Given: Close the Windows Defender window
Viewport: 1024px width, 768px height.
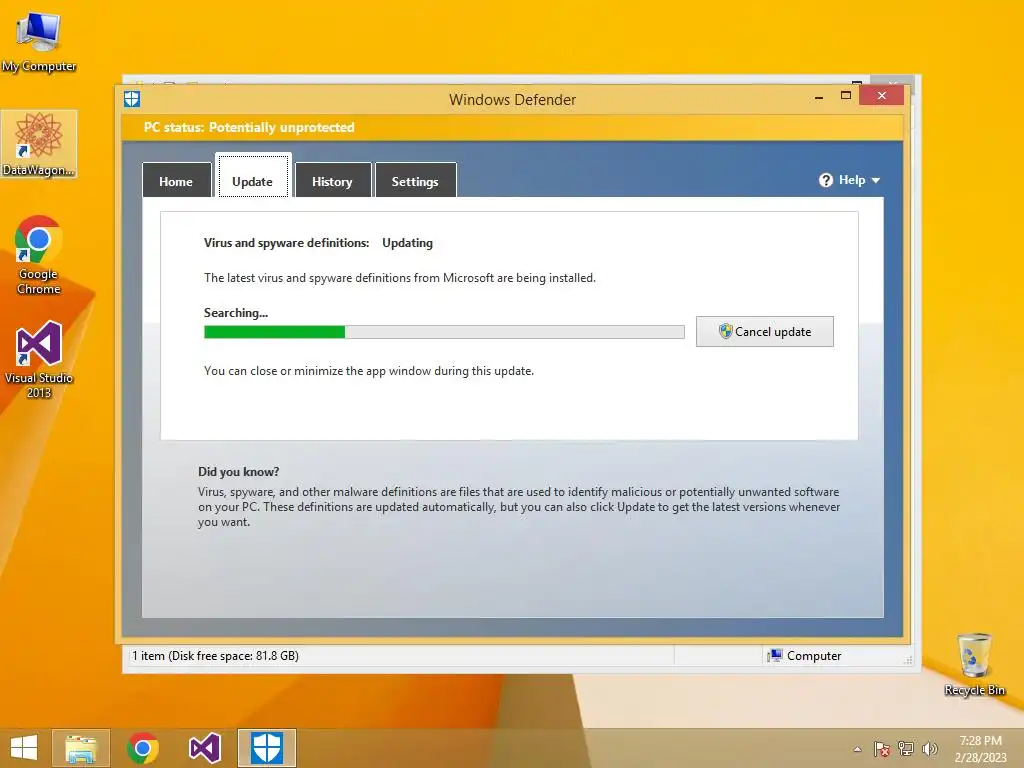Looking at the screenshot, I should click(882, 95).
